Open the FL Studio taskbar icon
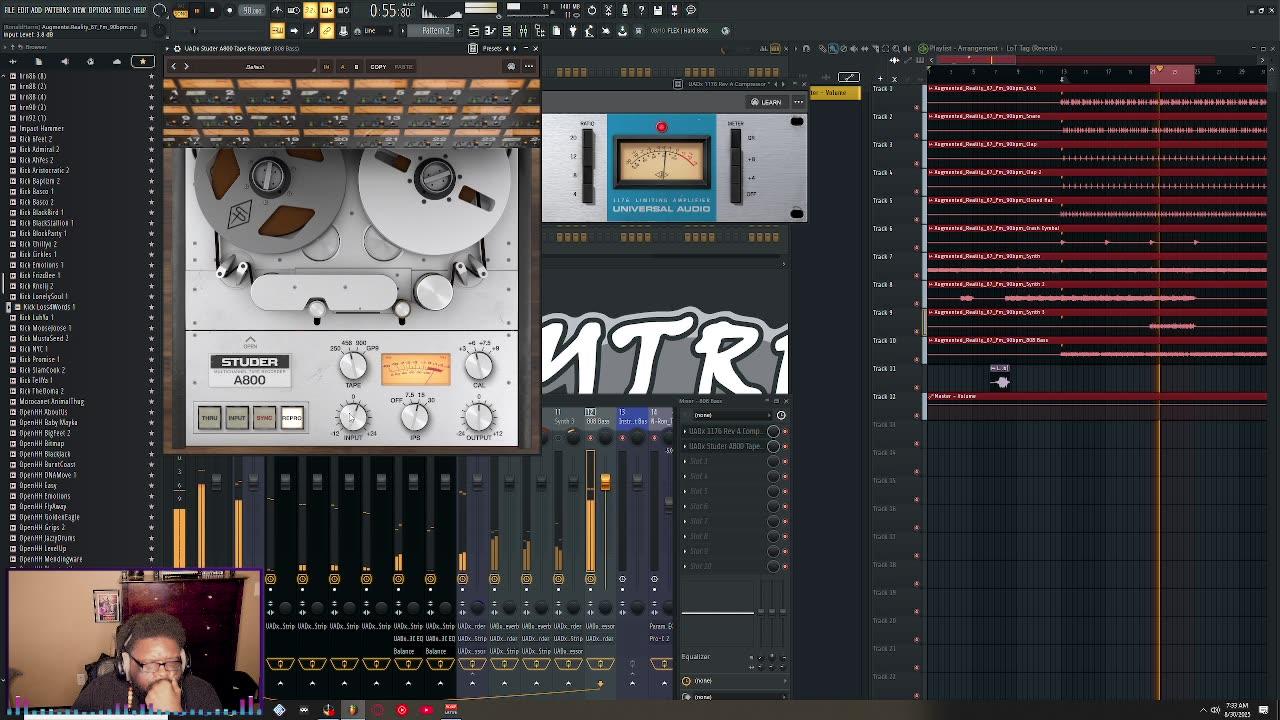Image resolution: width=1280 pixels, height=720 pixels. (352, 710)
